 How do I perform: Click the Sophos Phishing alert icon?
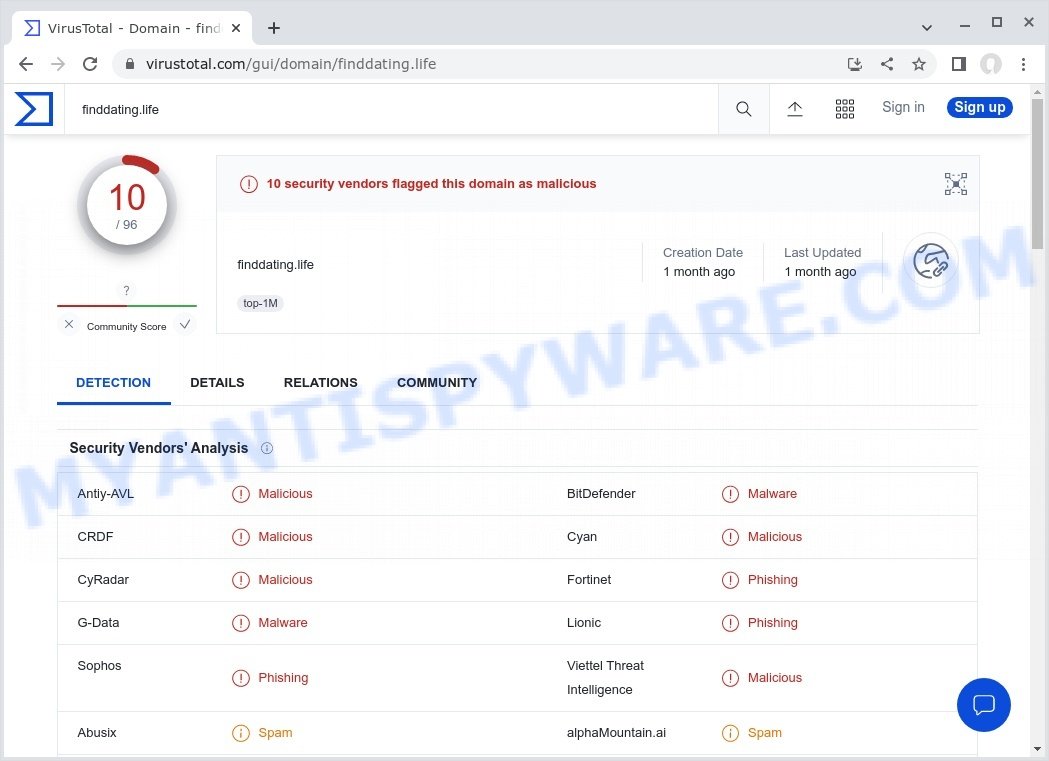[x=240, y=678]
